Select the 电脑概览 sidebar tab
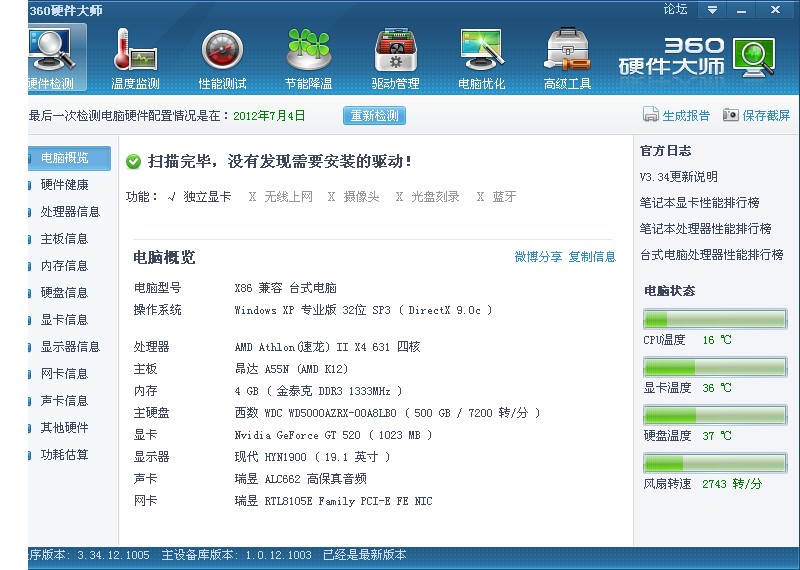This screenshot has width=800, height=570. 69,158
